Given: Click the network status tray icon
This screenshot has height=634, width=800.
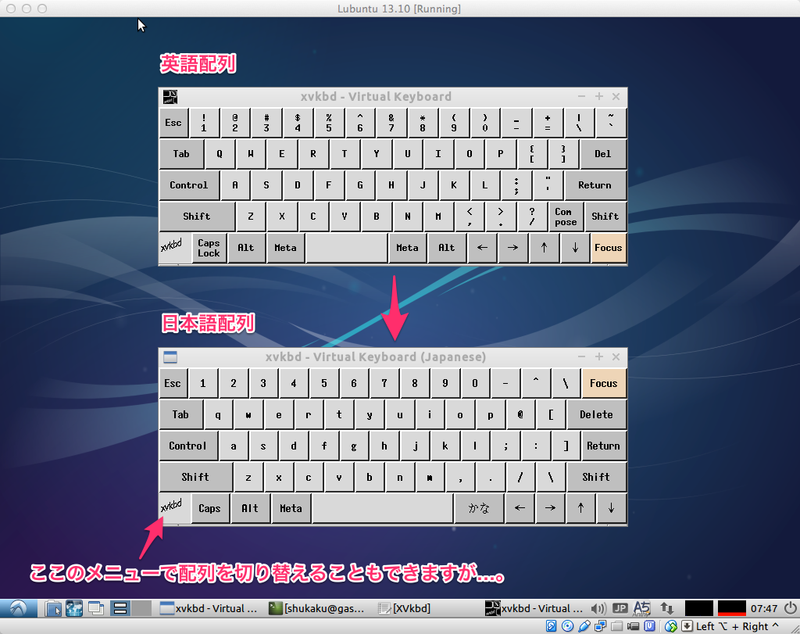Looking at the screenshot, I should 667,608.
